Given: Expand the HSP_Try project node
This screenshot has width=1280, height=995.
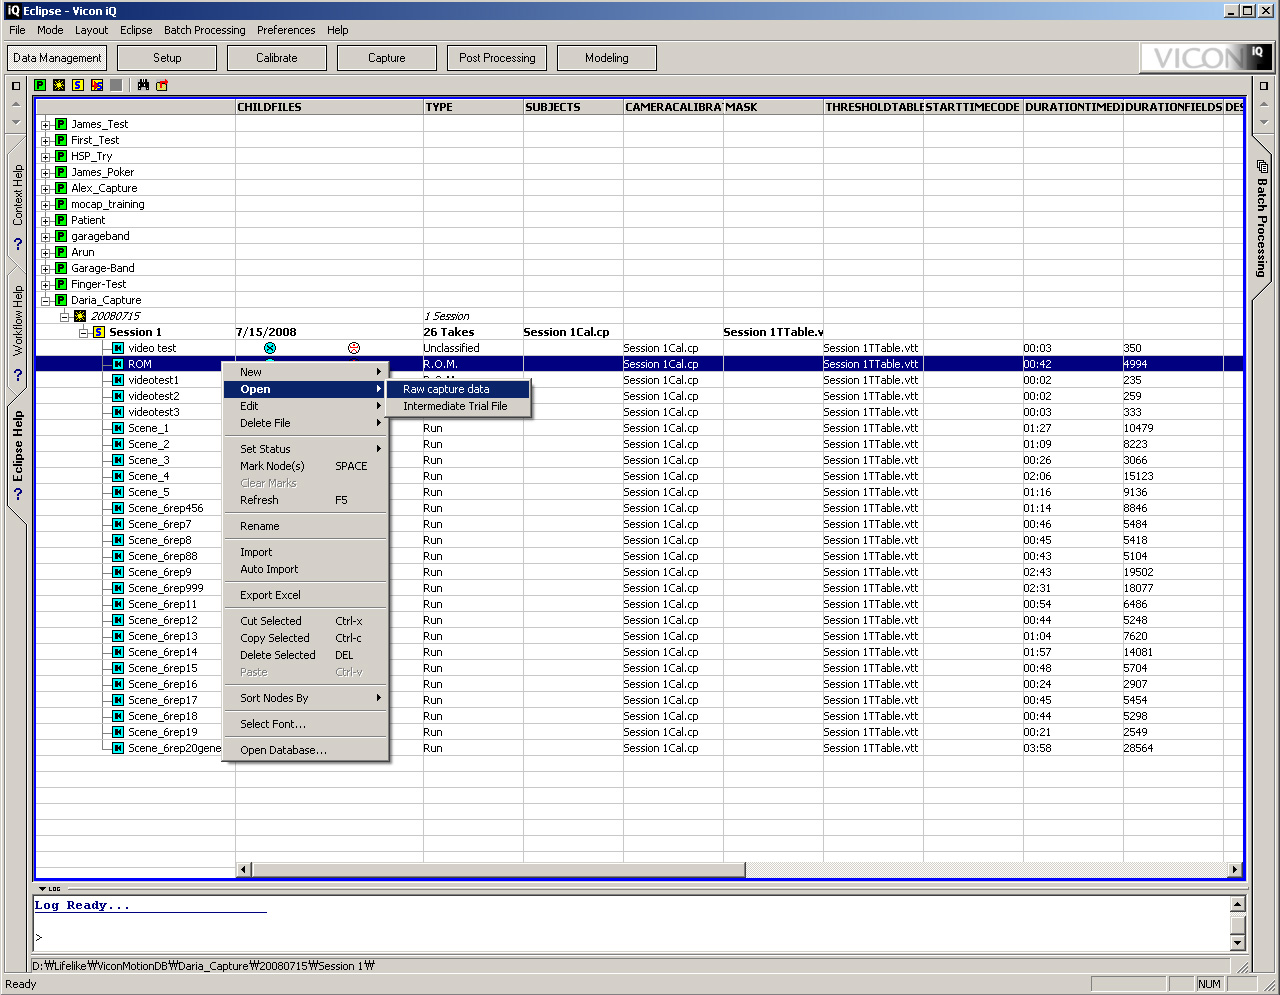Looking at the screenshot, I should point(45,157).
